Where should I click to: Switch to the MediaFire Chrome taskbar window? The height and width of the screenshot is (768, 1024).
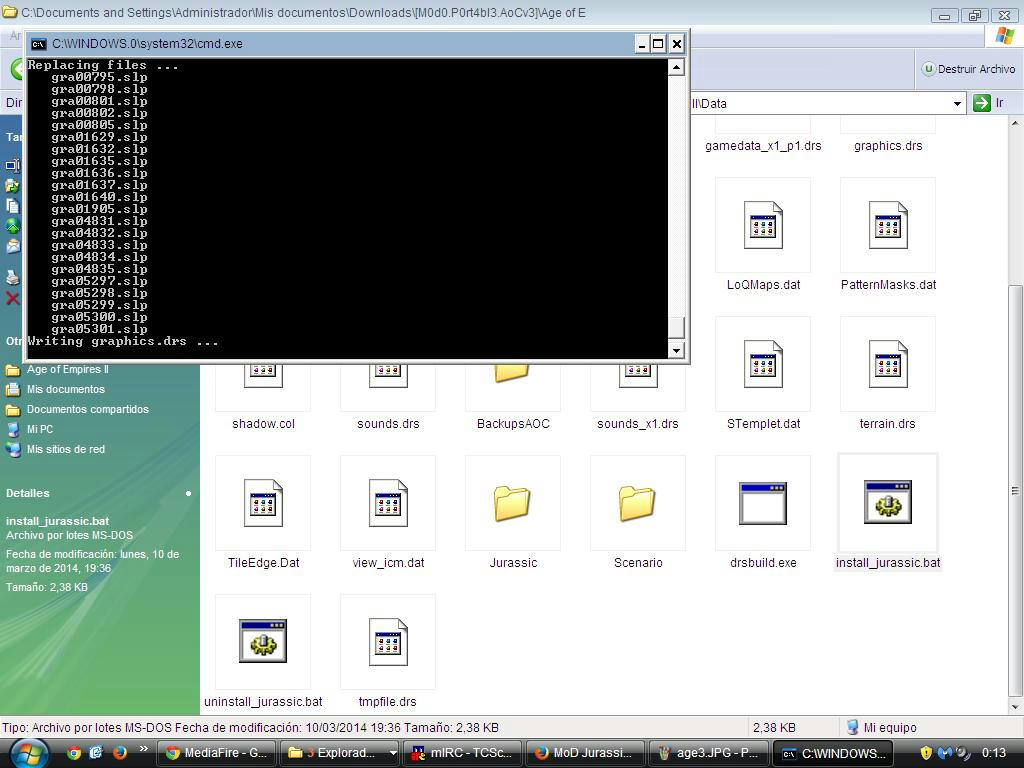coord(217,753)
